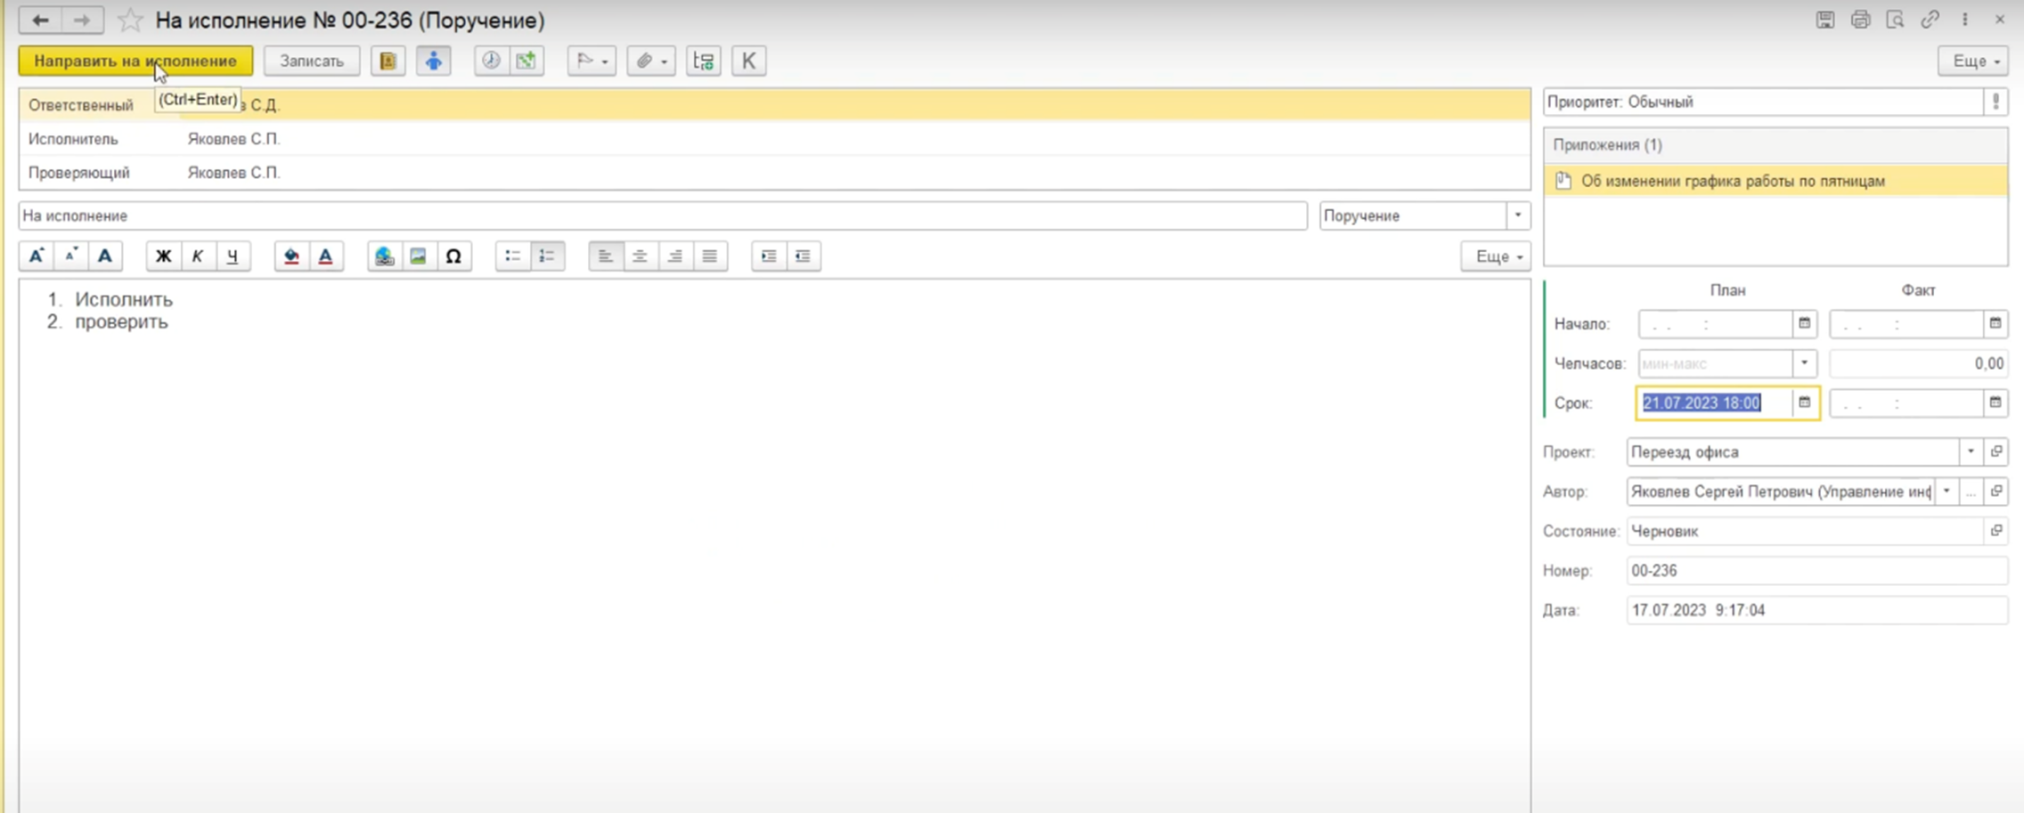Screen dimensions: 2024x813
Task: Open print preview magnifier icon
Action: [x=1895, y=20]
